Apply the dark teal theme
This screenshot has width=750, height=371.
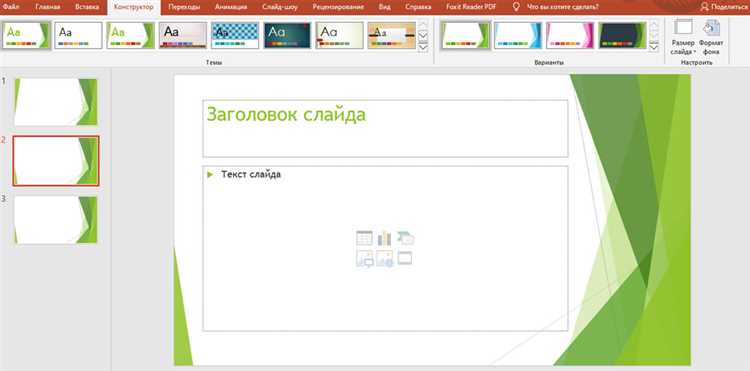pos(287,35)
